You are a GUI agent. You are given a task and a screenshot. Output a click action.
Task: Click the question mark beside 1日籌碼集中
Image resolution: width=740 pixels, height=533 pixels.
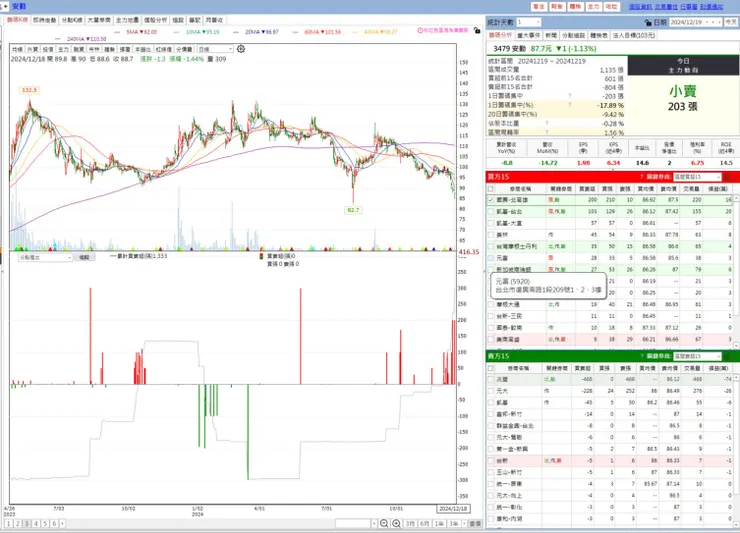point(570,96)
